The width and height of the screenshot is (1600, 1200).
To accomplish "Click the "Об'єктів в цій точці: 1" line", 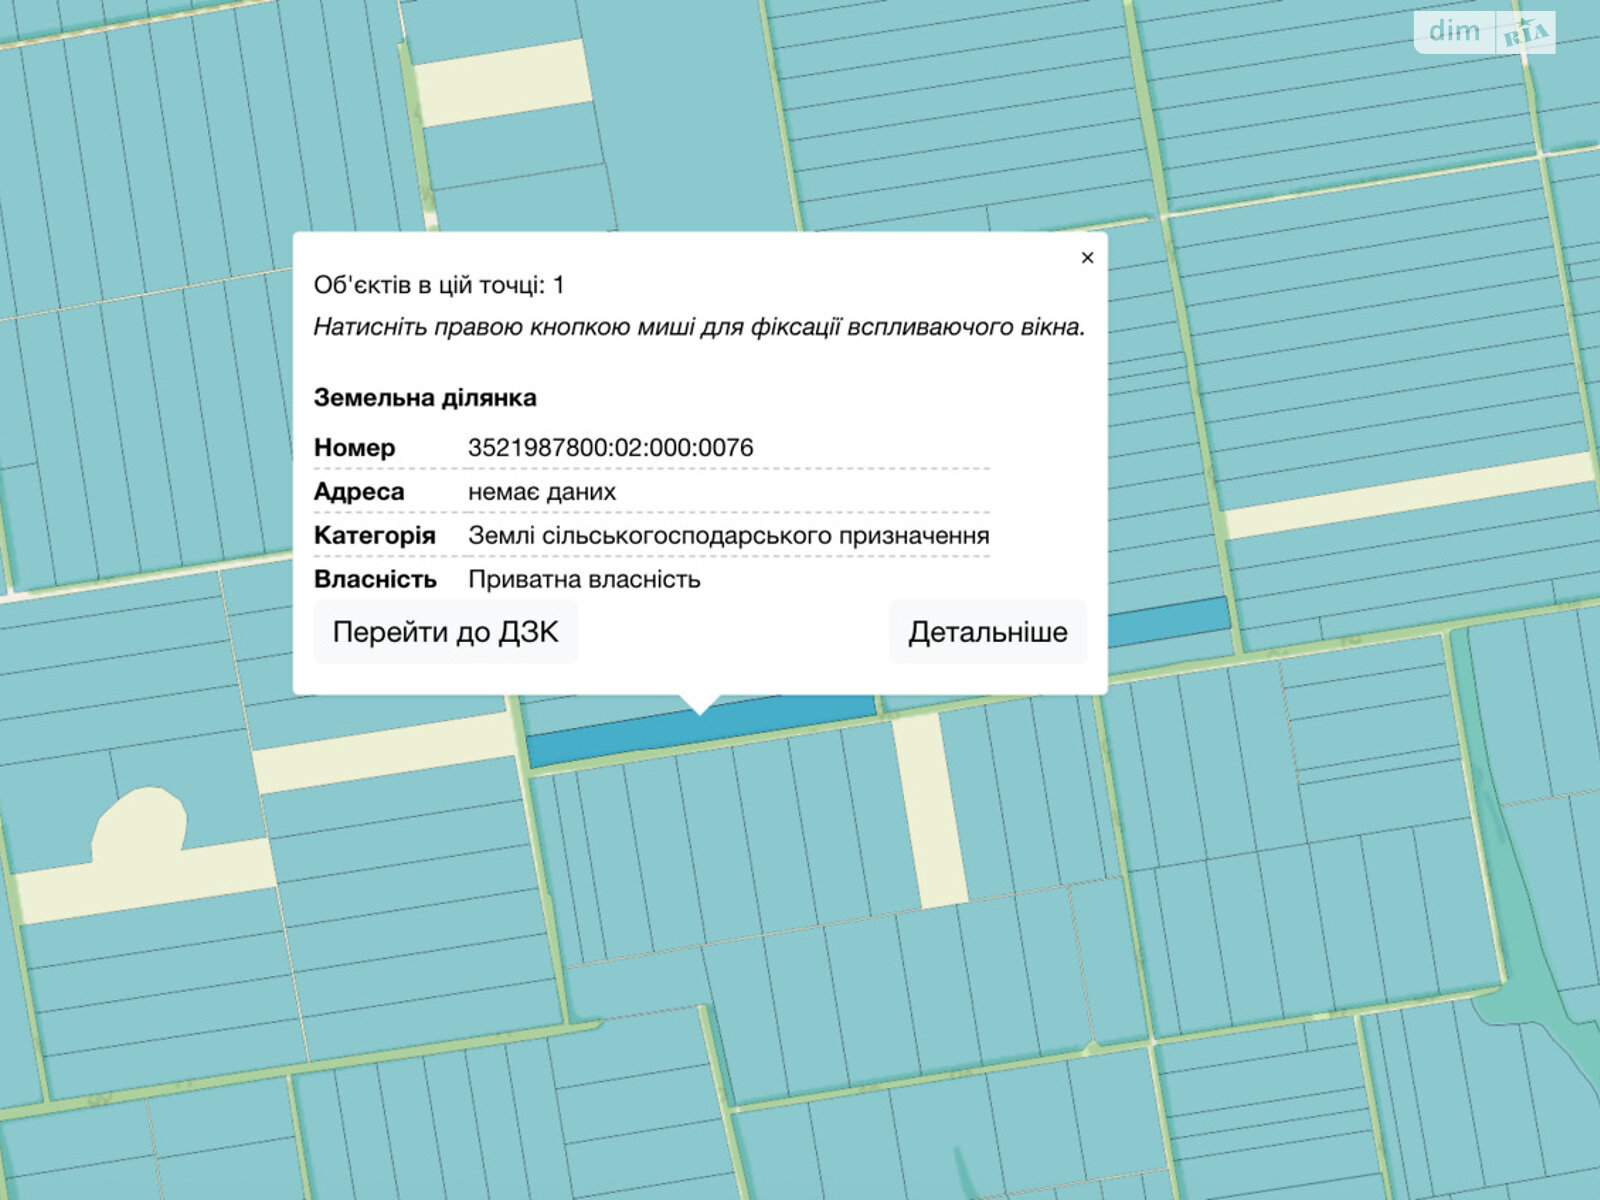I will [439, 286].
